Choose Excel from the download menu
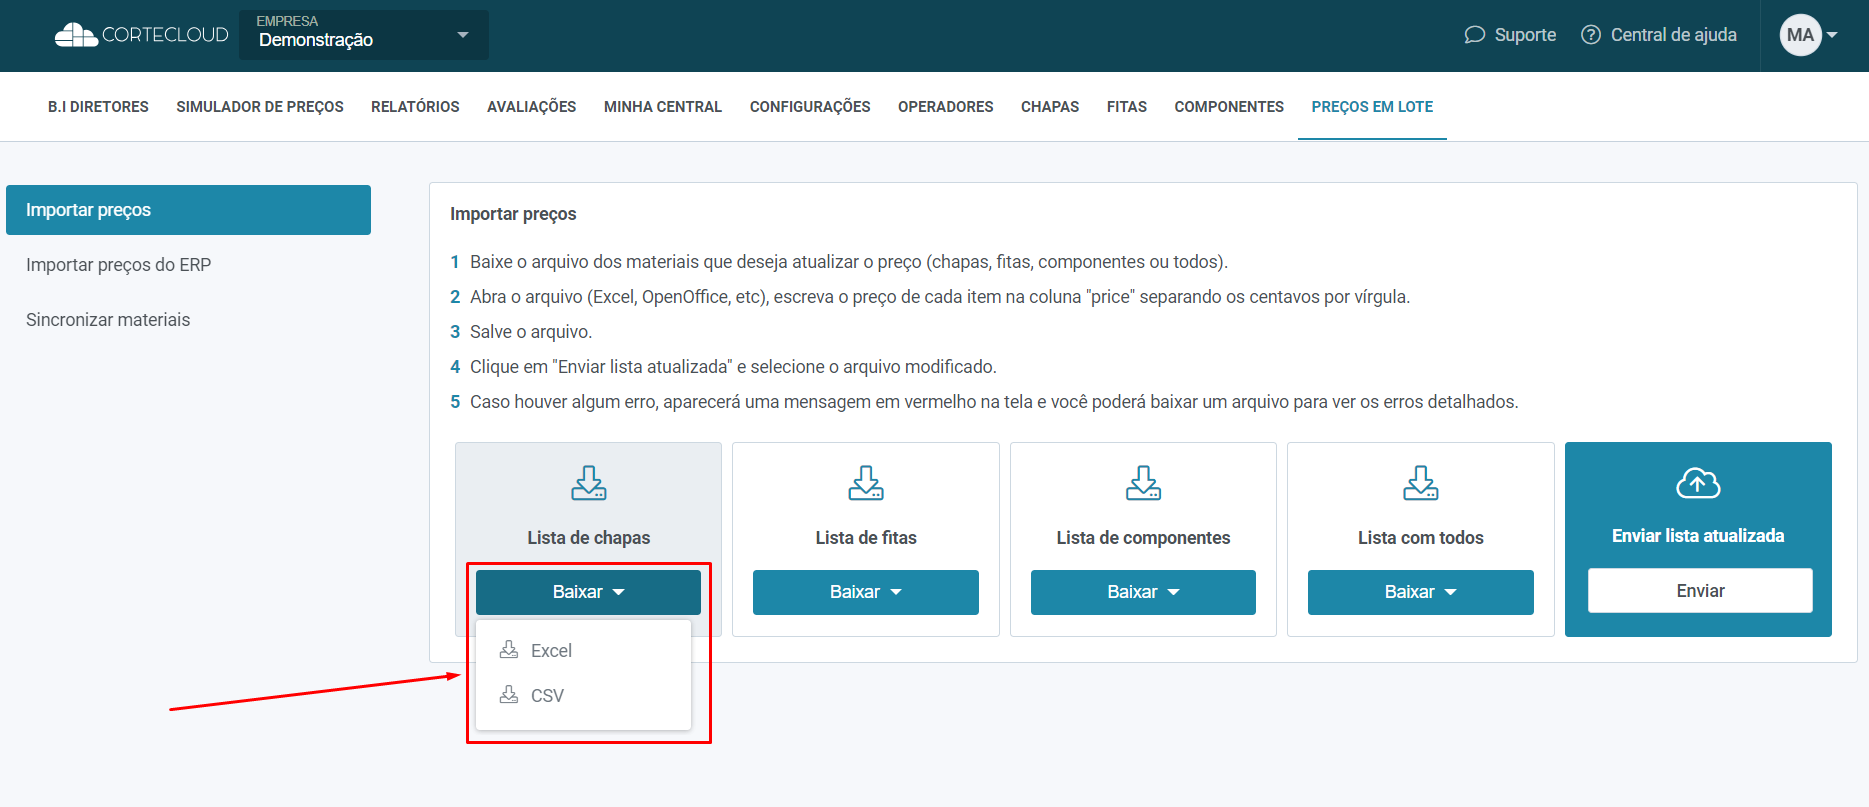The height and width of the screenshot is (807, 1869). pos(551,651)
